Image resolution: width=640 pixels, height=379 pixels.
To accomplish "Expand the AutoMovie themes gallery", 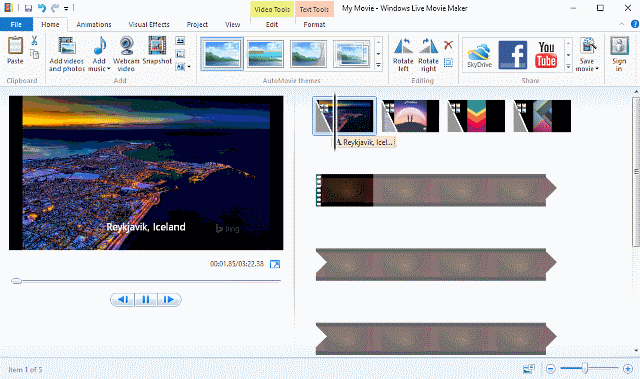I will tap(378, 65).
